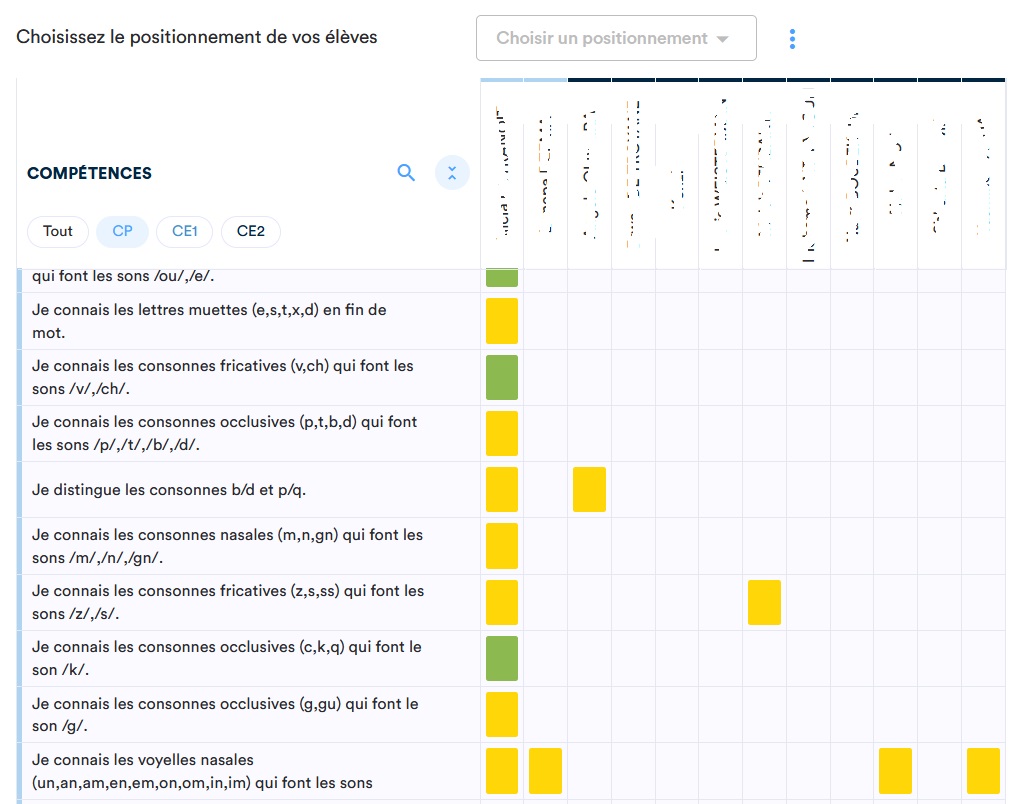Click green cell for fricatives (v,ch) row
The image size is (1034, 804).
pos(502,377)
